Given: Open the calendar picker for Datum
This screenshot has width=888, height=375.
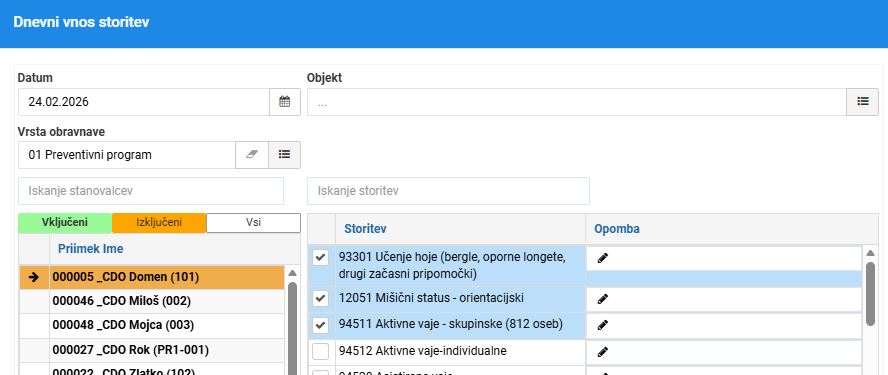Looking at the screenshot, I should click(x=284, y=102).
